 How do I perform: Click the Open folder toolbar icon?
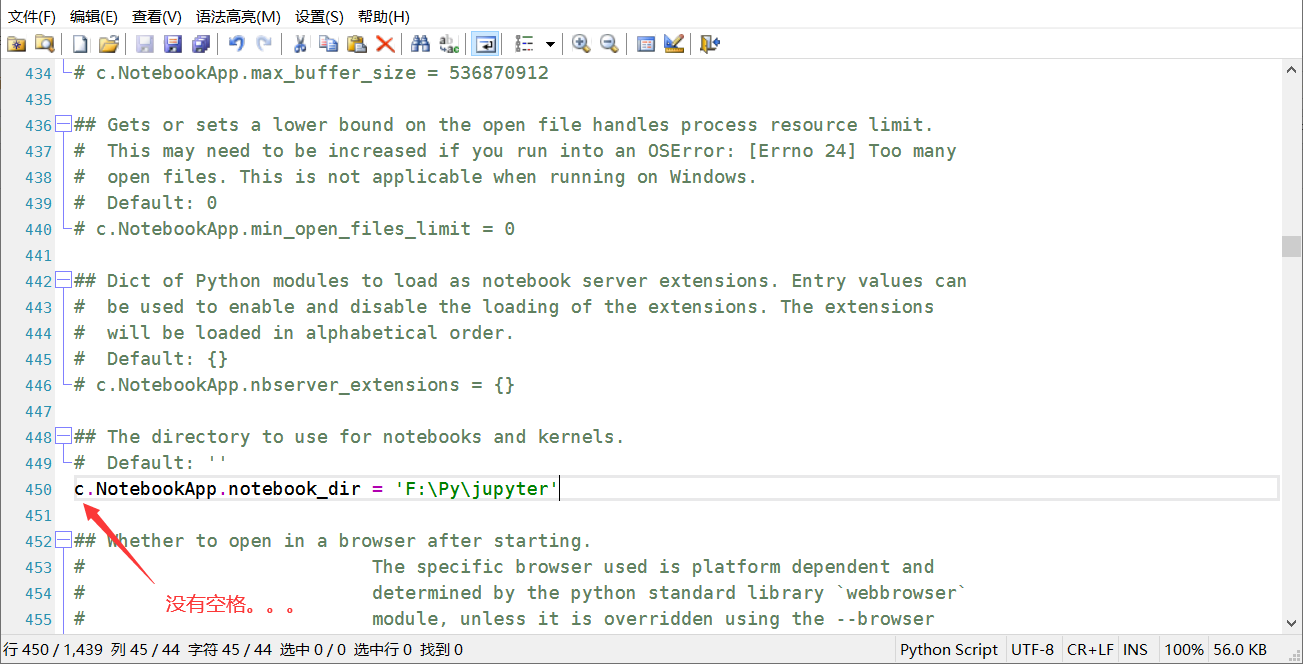point(109,44)
